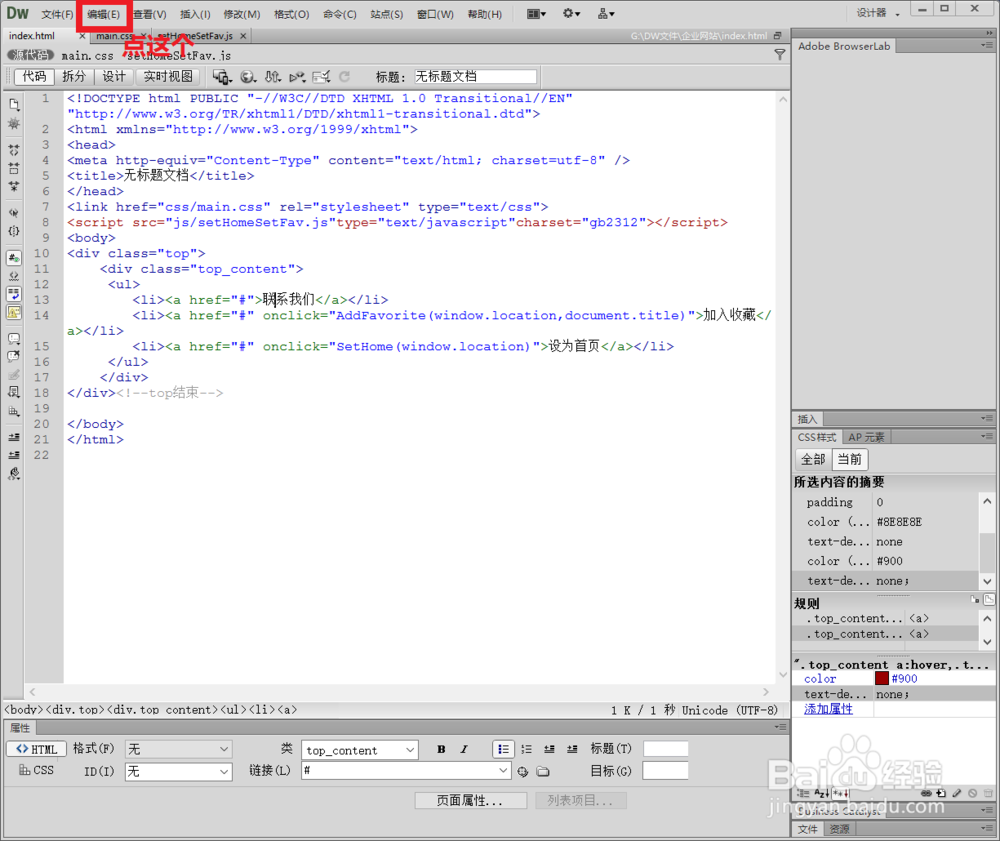Screen dimensions: 1000x841
Task: Open the layout dropdown in menu bar
Action: [536, 13]
